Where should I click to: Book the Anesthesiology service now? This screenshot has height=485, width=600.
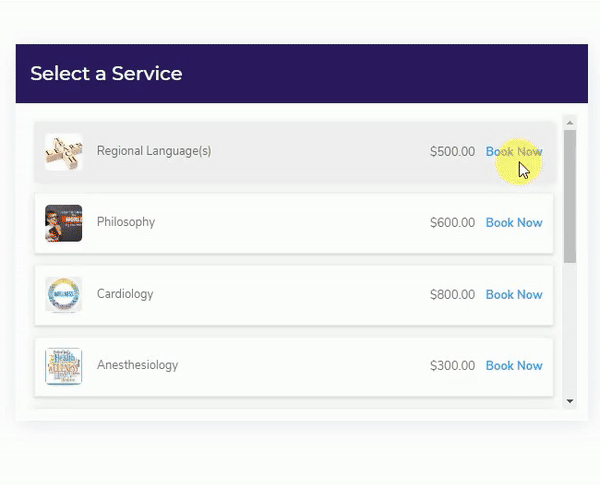514,366
